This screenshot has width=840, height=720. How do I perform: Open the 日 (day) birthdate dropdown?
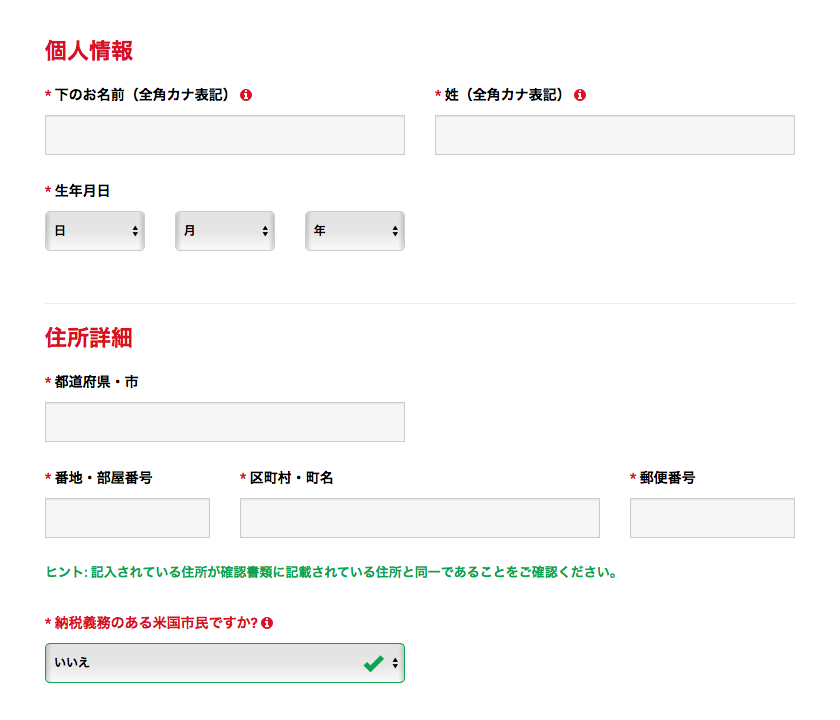[95, 231]
